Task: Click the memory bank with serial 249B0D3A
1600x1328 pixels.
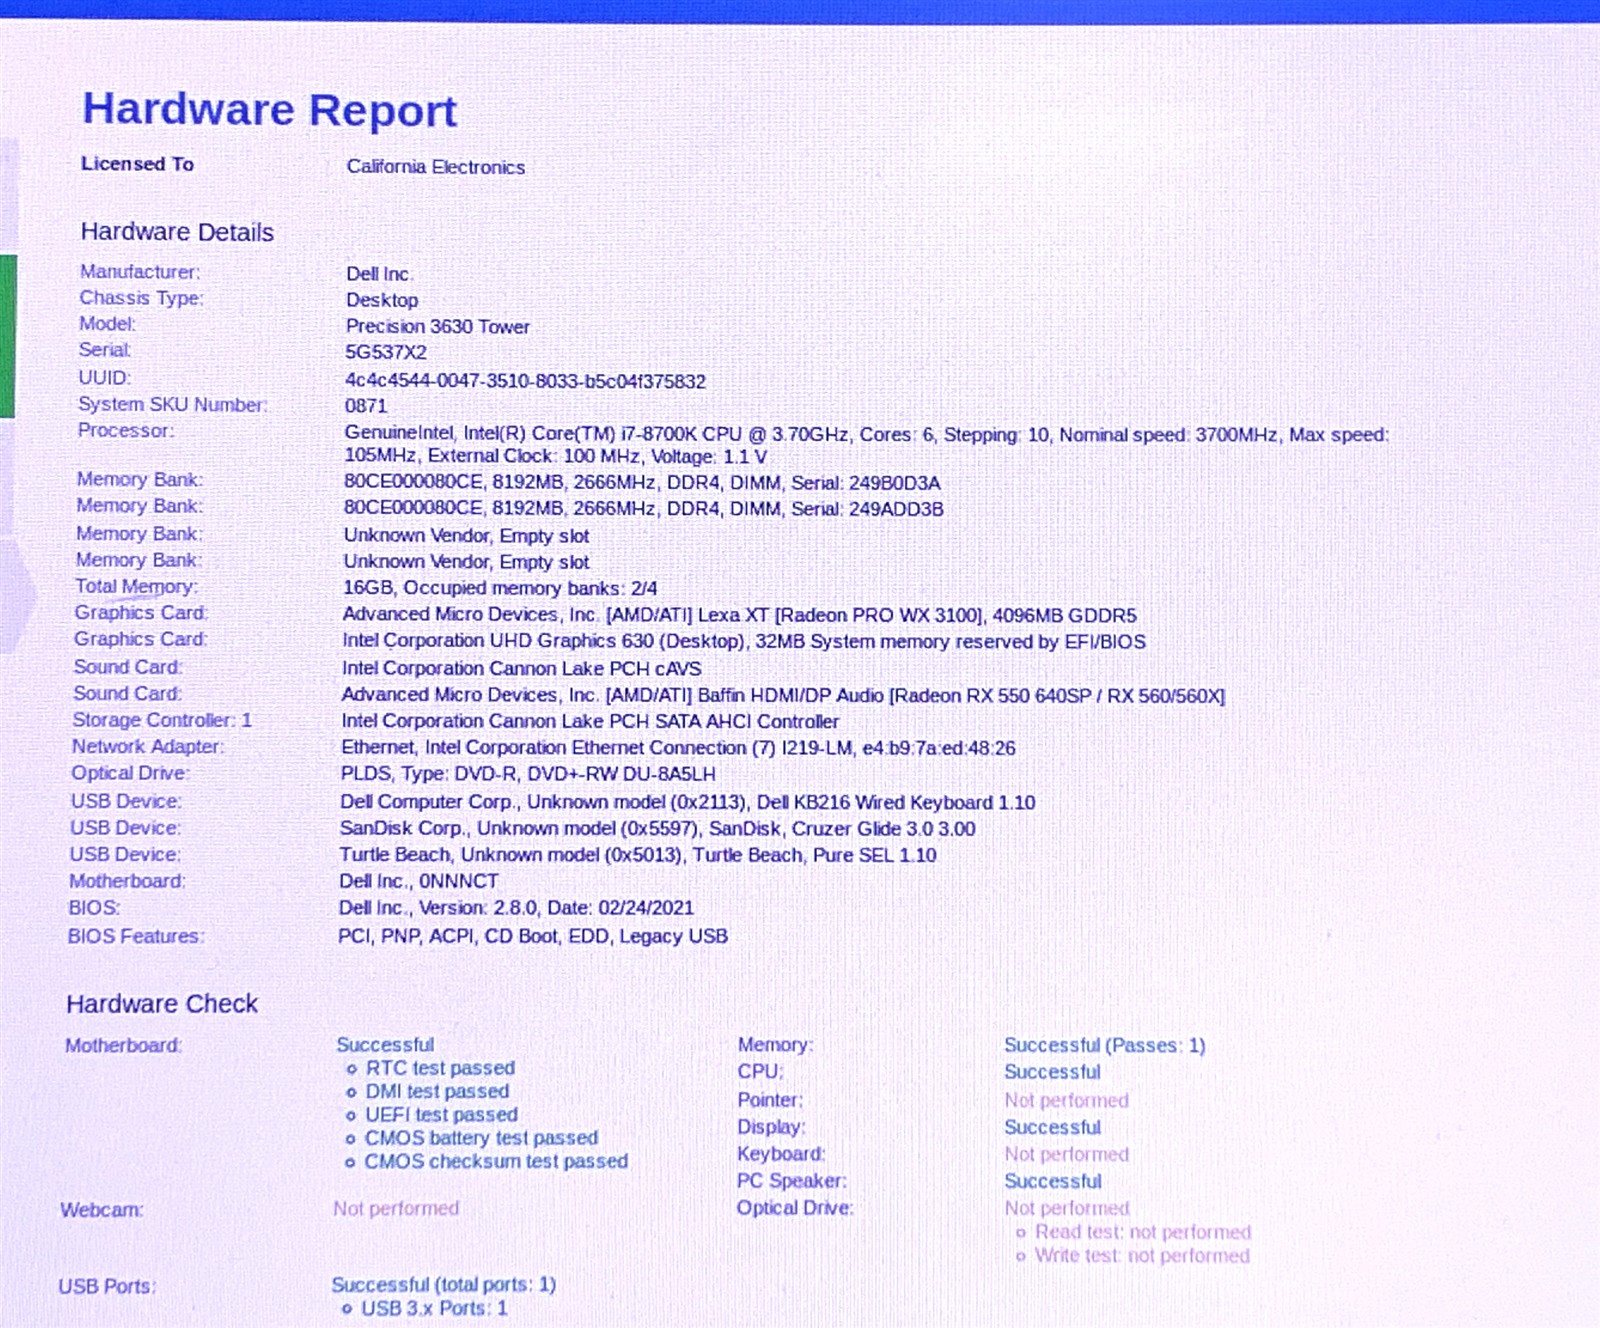Action: [x=642, y=483]
